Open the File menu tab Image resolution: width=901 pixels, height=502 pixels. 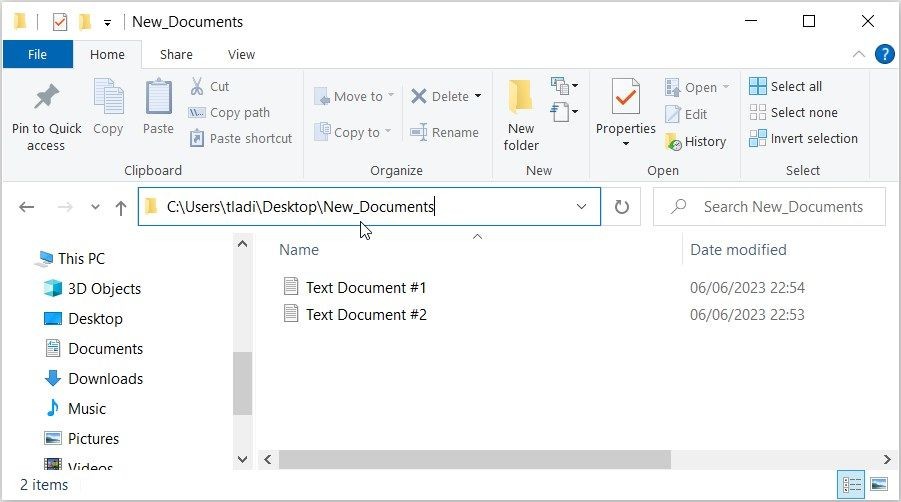pyautogui.click(x=37, y=55)
